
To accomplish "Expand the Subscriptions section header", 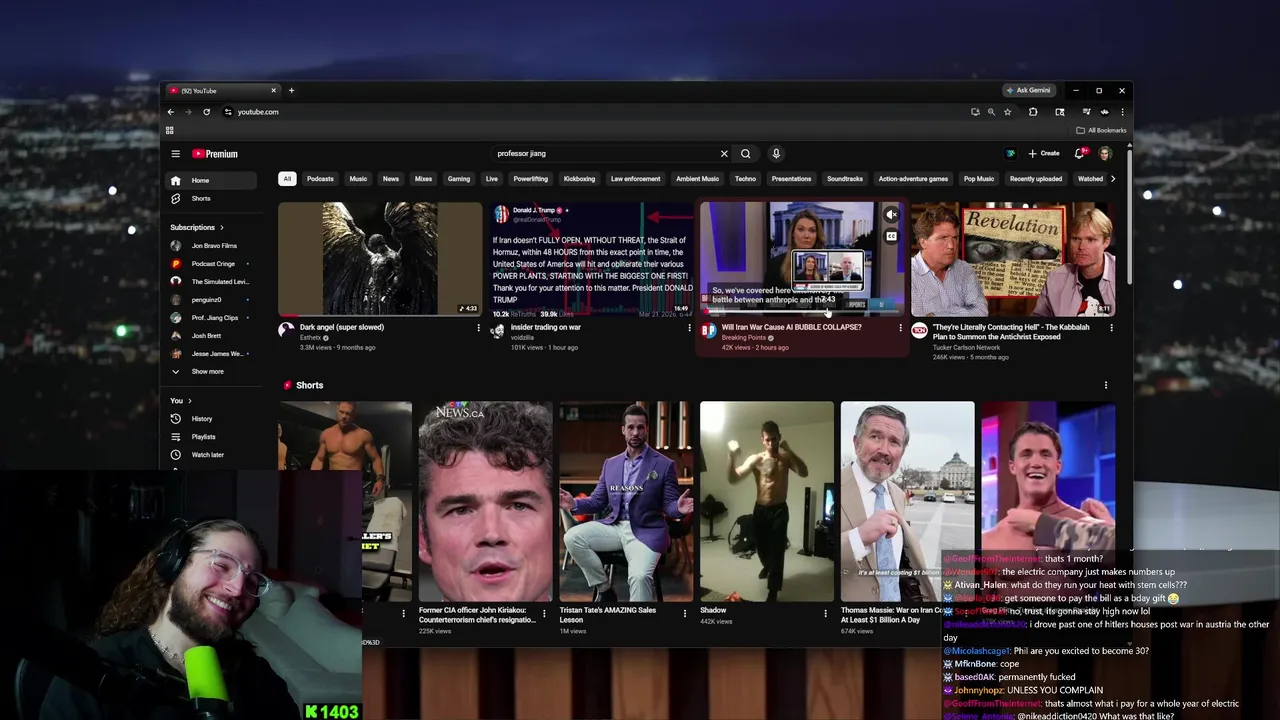I will coord(197,227).
